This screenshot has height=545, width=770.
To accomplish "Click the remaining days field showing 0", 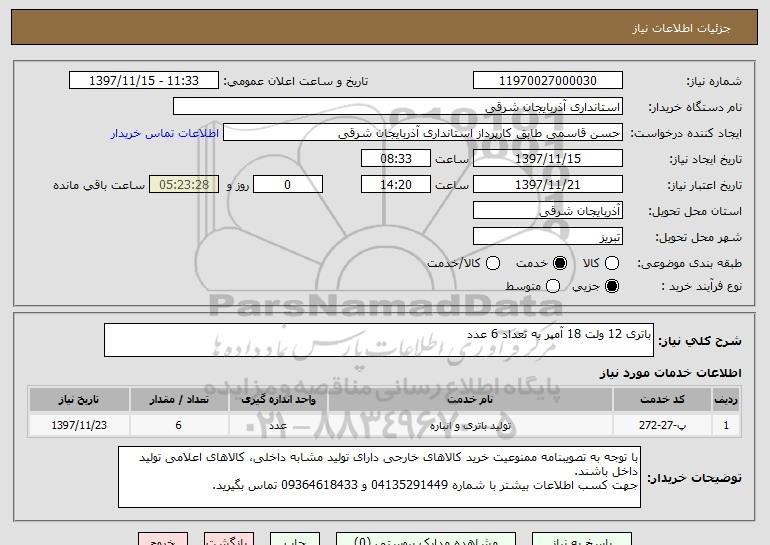I will (x=288, y=185).
